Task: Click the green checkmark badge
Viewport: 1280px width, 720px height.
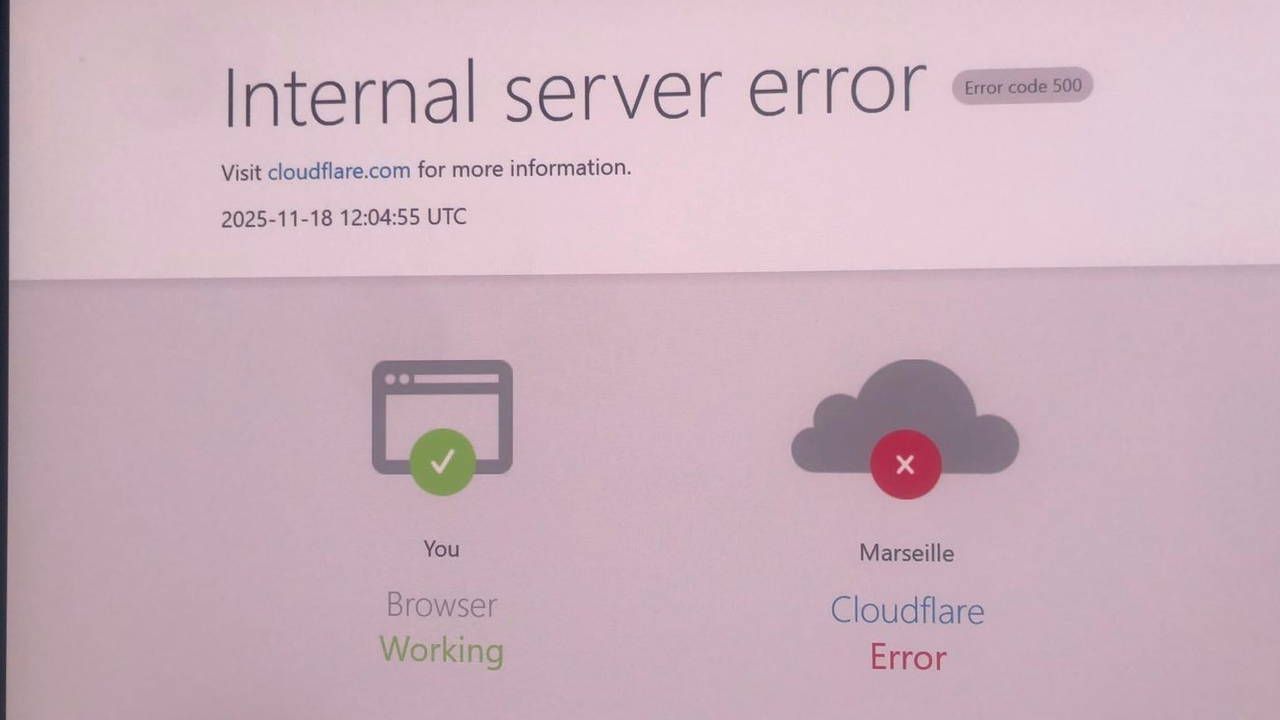Action: click(x=442, y=462)
